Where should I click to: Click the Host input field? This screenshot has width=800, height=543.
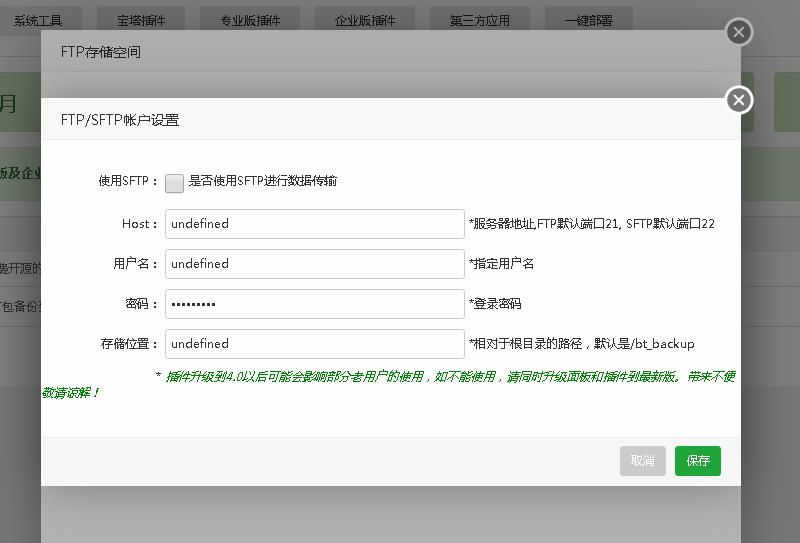pyautogui.click(x=315, y=224)
